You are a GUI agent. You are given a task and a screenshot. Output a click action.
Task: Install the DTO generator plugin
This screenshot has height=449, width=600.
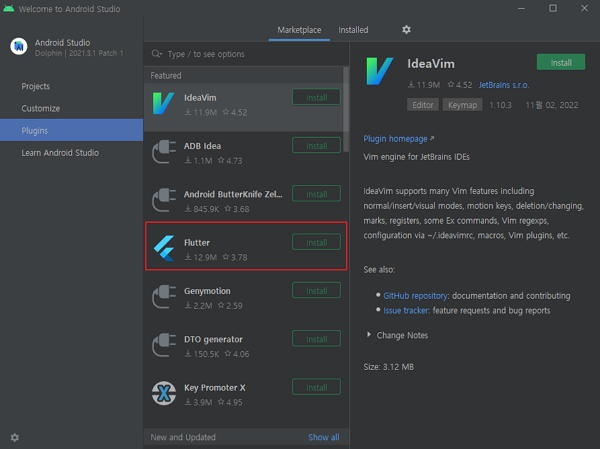[x=316, y=339]
